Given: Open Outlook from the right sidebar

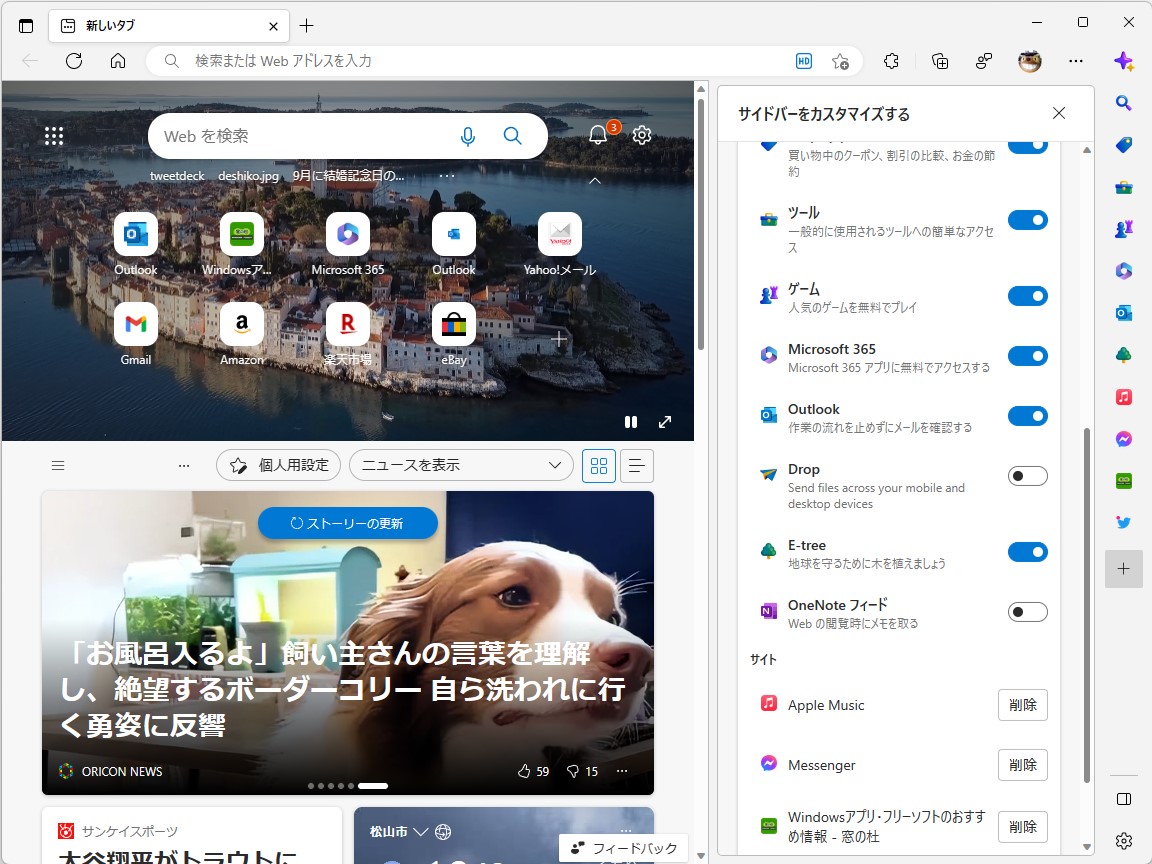Looking at the screenshot, I should (x=1123, y=313).
